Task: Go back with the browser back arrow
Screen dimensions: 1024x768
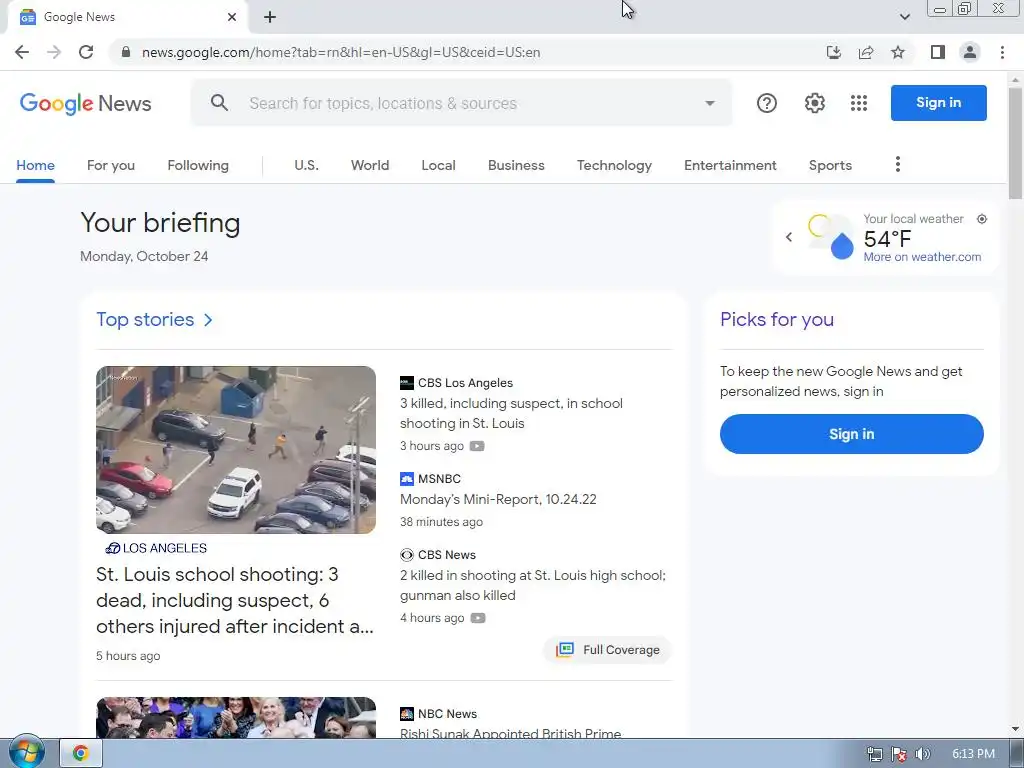Action: [22, 52]
